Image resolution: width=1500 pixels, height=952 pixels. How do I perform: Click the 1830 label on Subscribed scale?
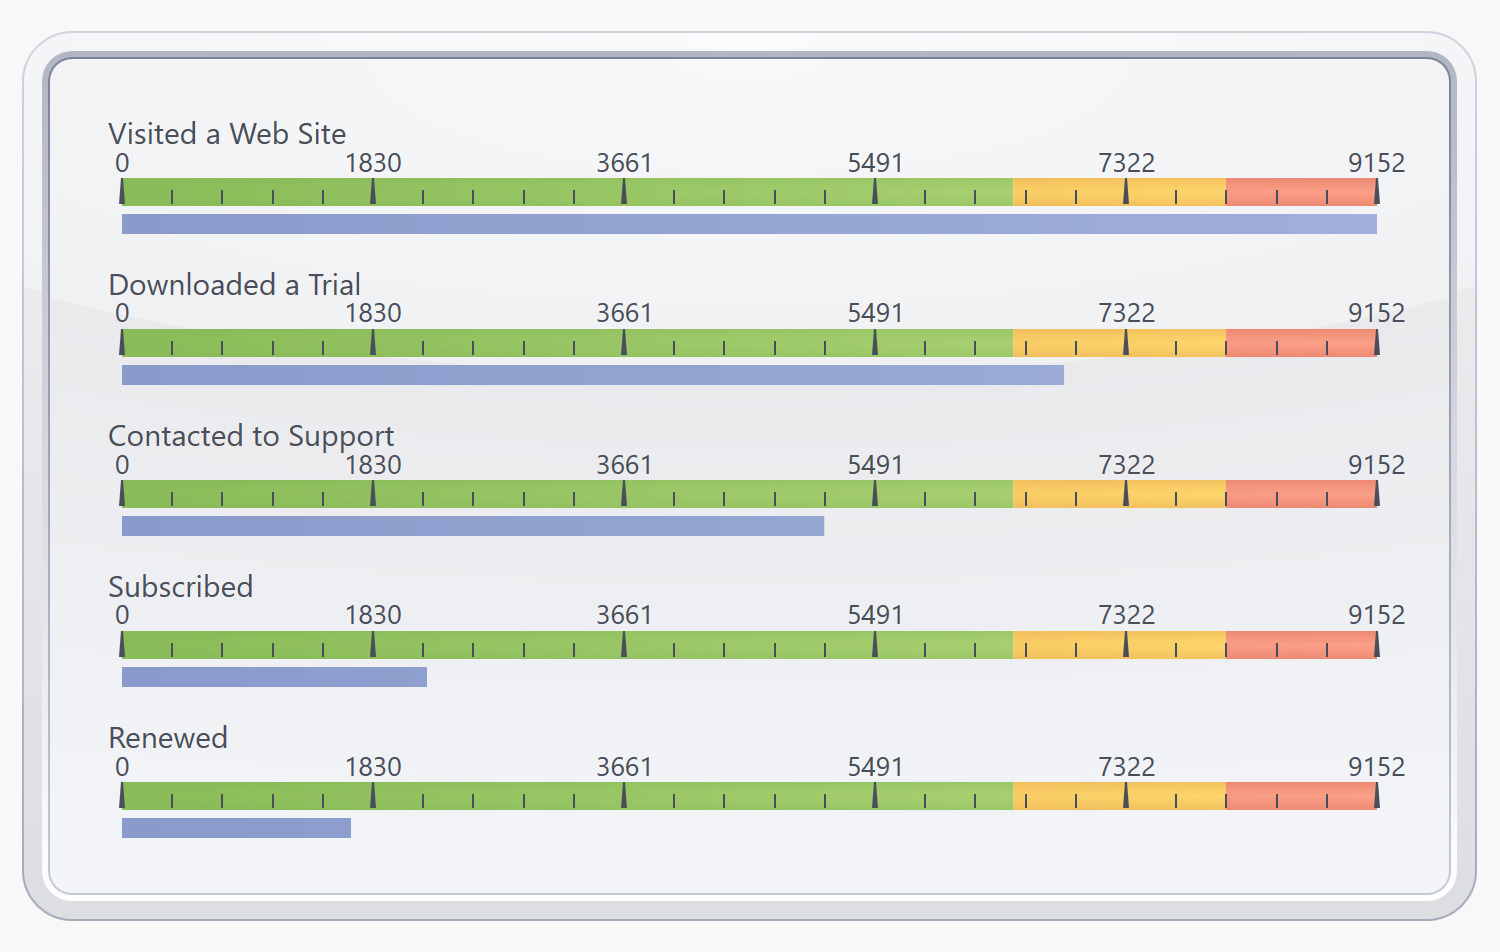373,615
